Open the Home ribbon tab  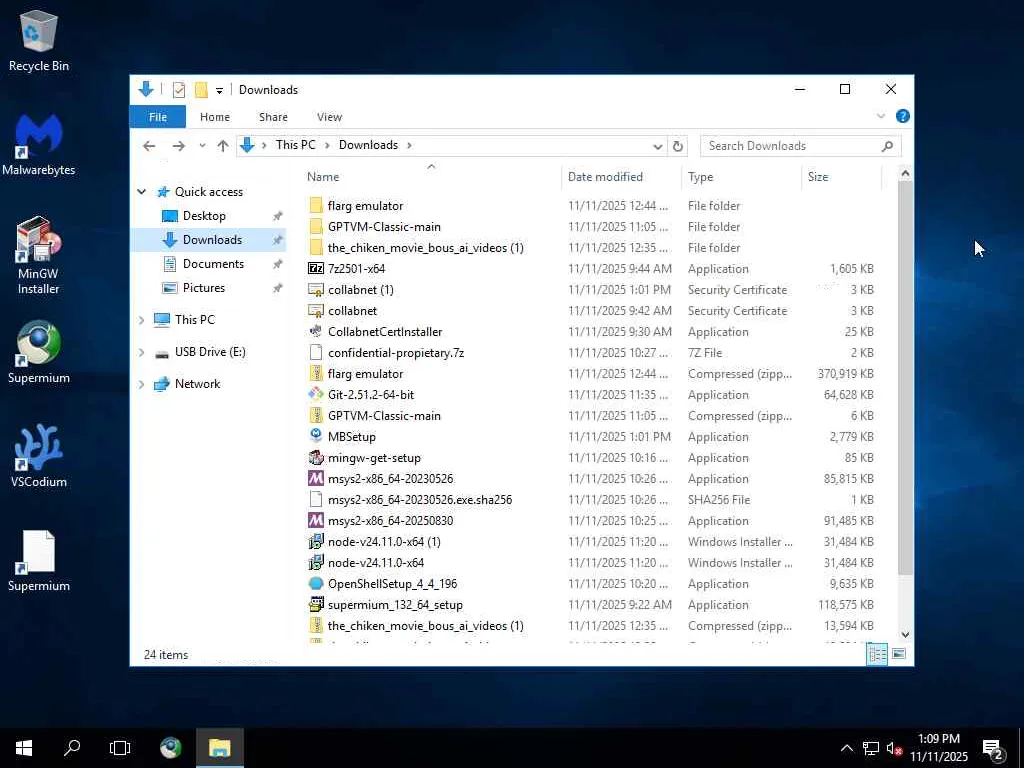pyautogui.click(x=215, y=117)
